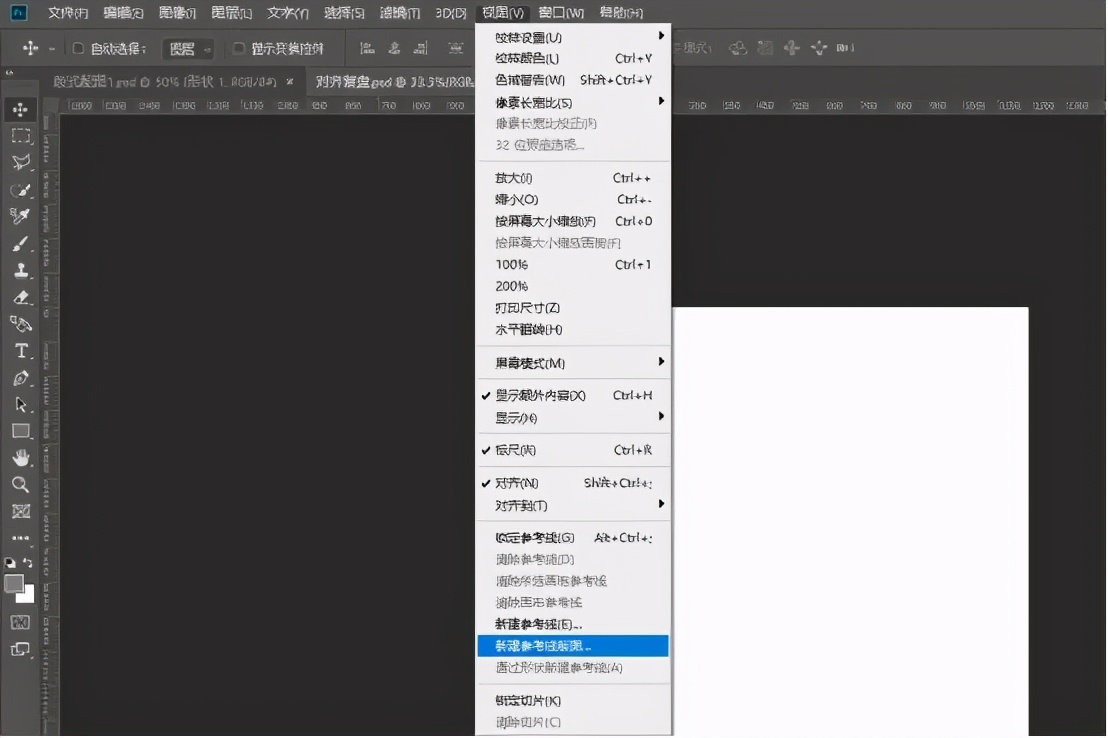Open the 图层 selection mode dropdown
Viewport: 1108px width, 738px height.
click(188, 47)
